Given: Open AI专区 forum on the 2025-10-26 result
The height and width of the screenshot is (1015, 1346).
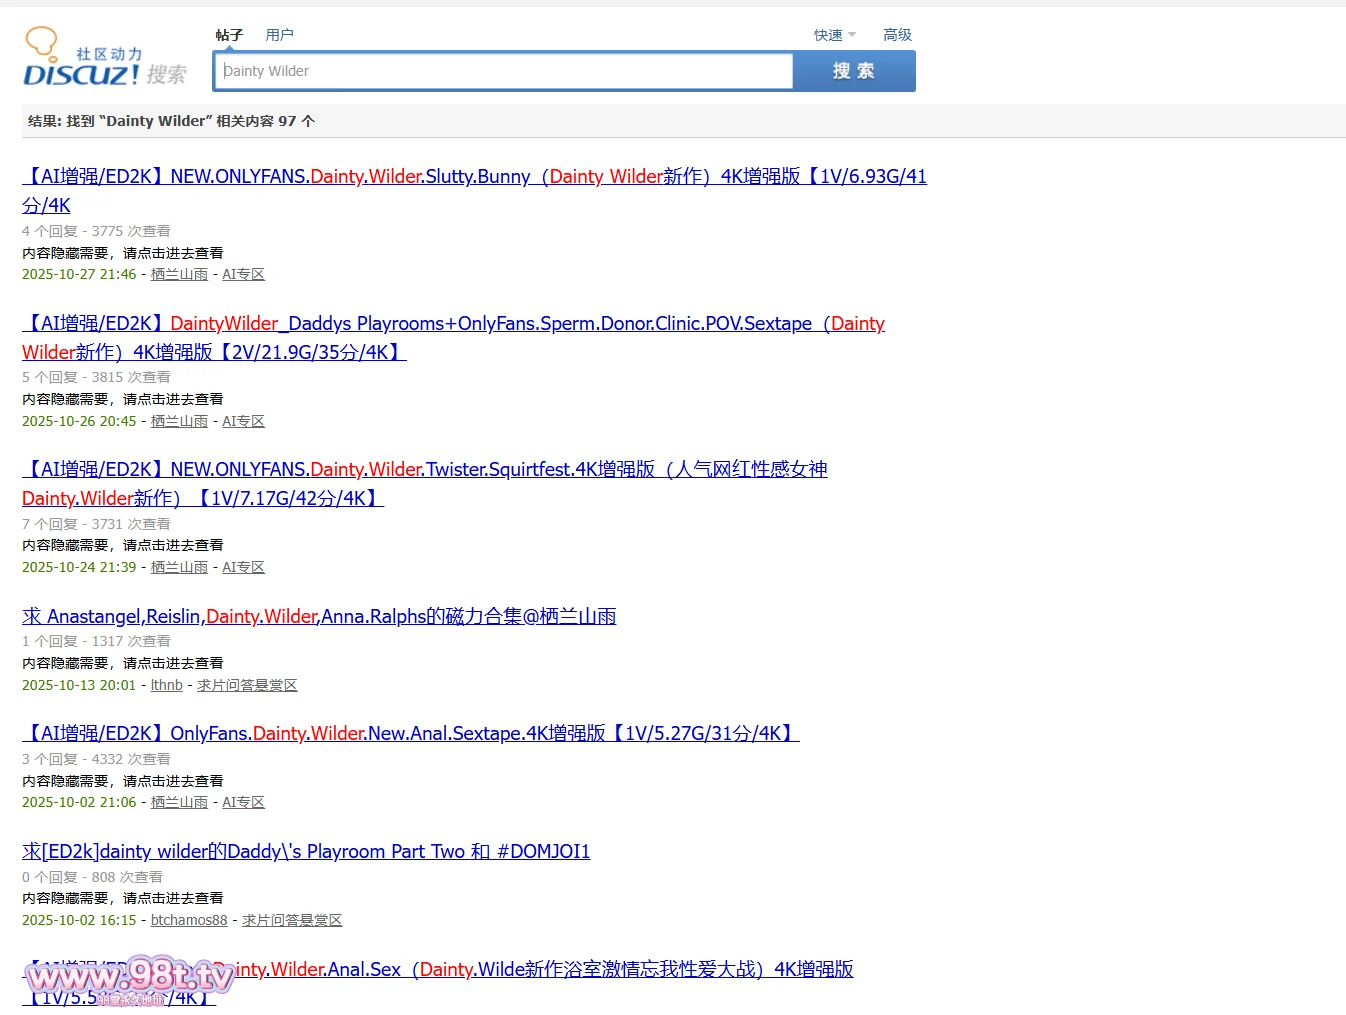Looking at the screenshot, I should [243, 421].
